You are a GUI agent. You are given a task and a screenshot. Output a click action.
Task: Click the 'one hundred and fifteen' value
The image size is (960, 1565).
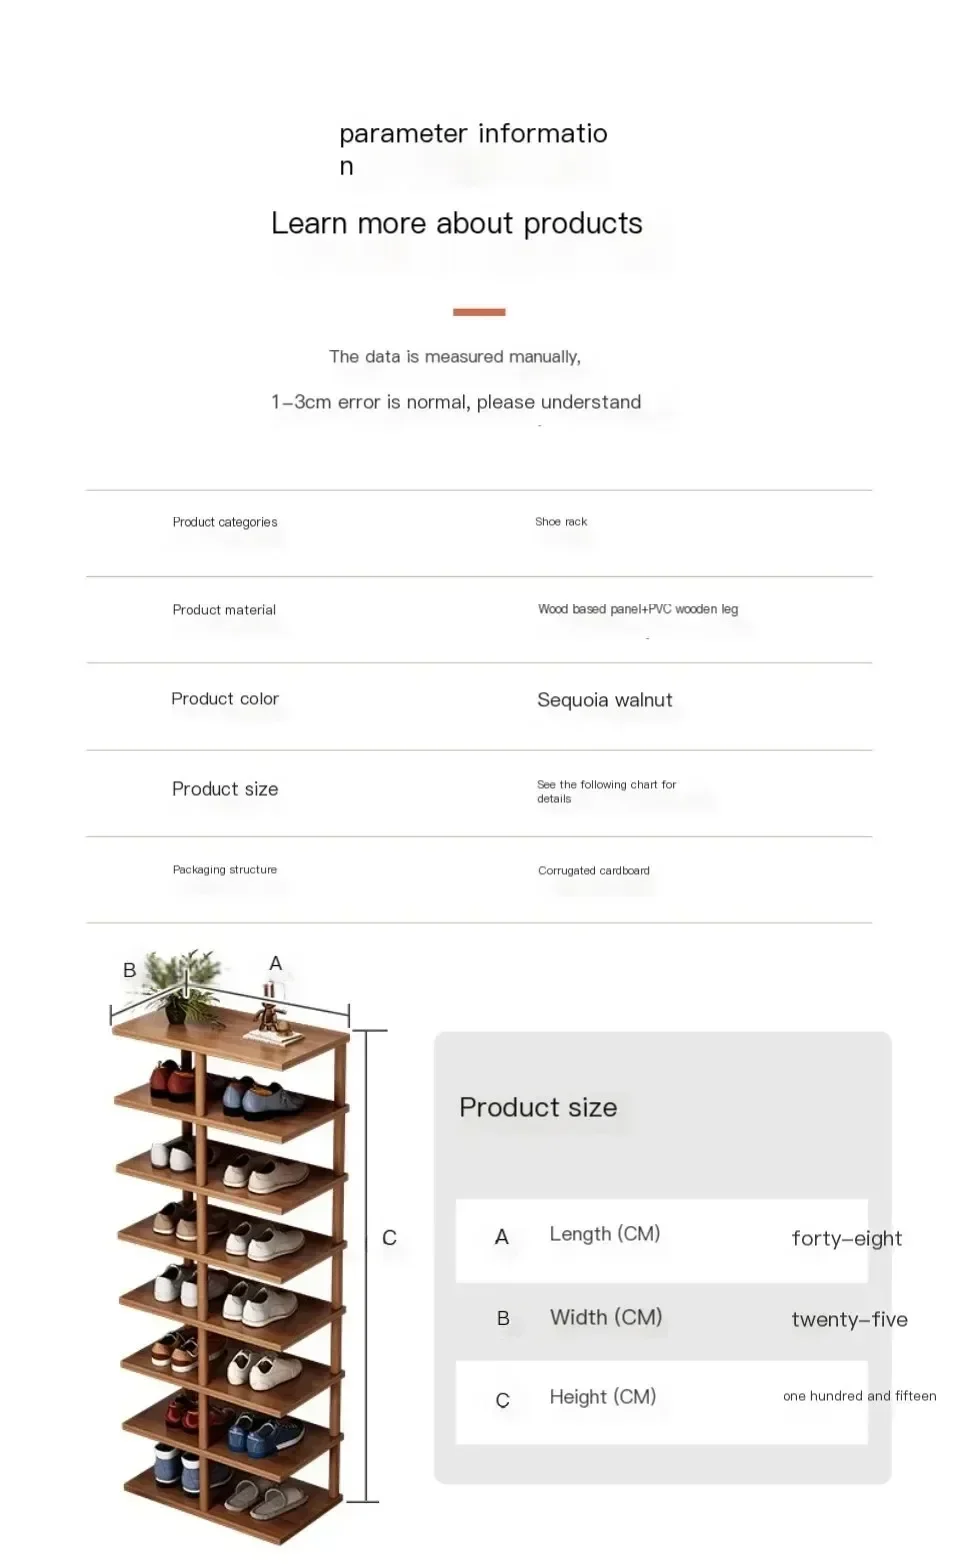[x=860, y=1396]
